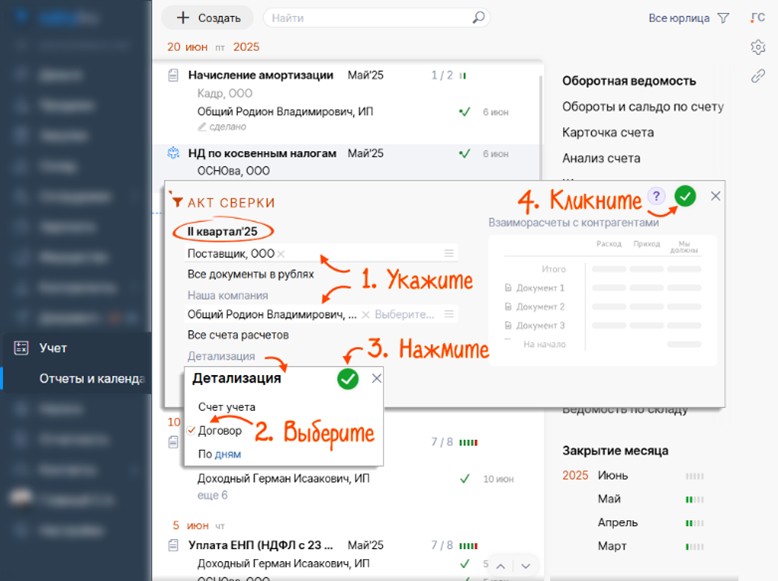This screenshot has width=778, height=581.
Task: Confirm Детализация with green checkmark
Action: click(347, 379)
